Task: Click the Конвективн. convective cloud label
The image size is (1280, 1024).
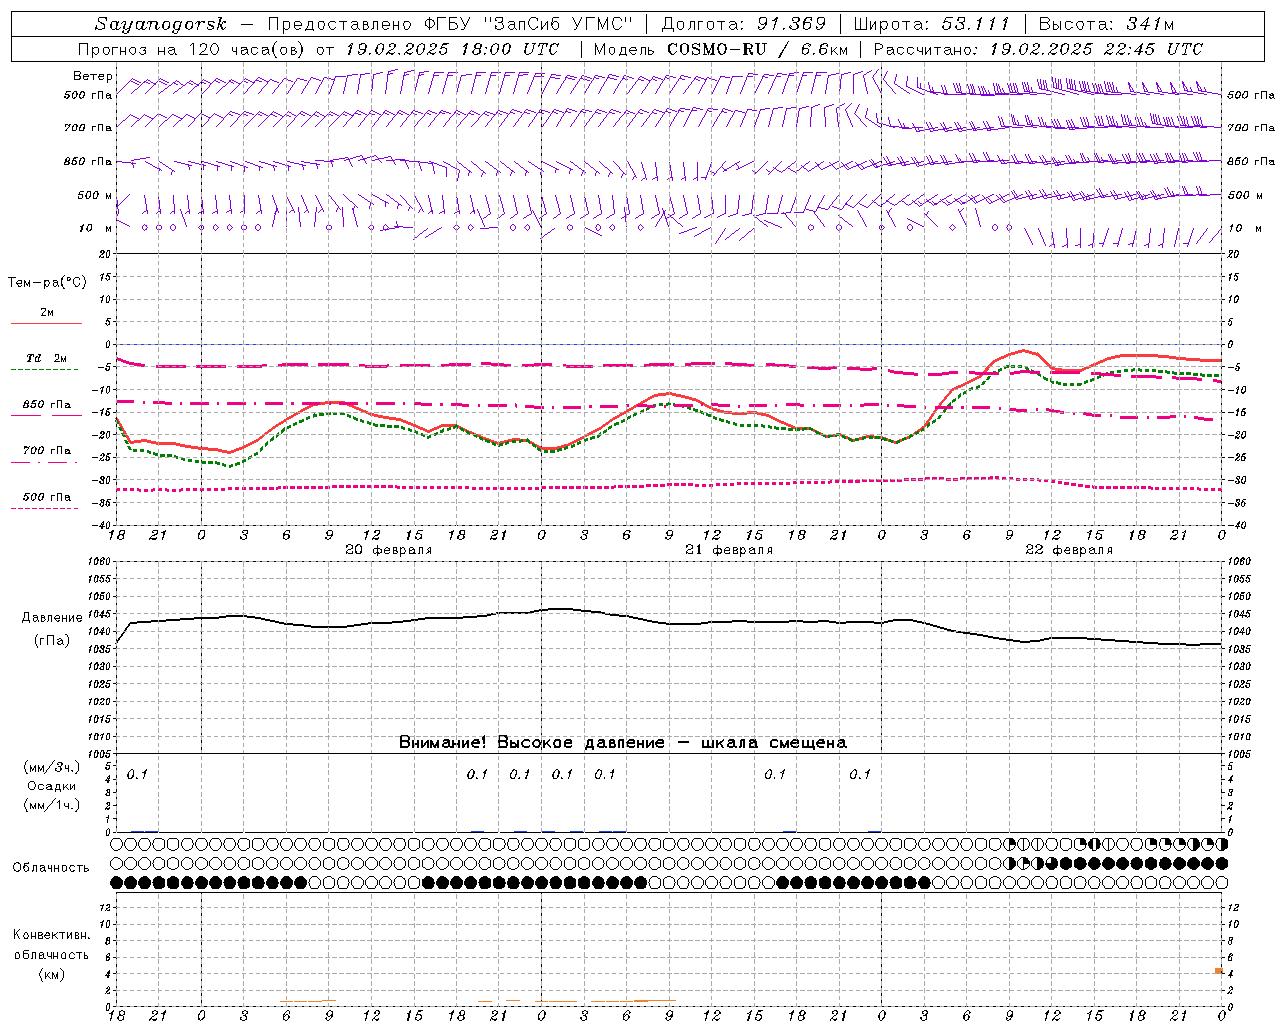Action: 51,935
